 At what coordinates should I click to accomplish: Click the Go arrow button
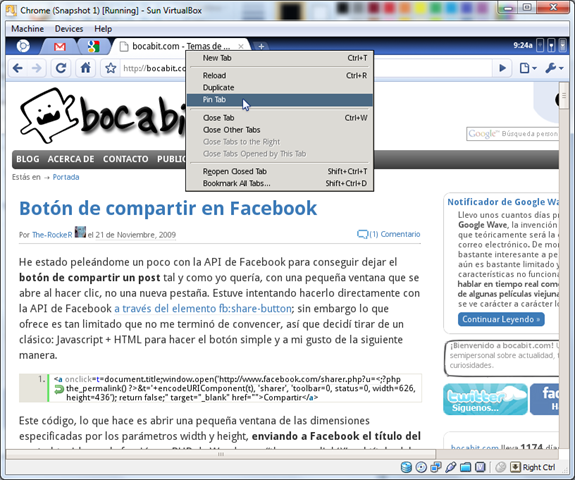[x=502, y=68]
